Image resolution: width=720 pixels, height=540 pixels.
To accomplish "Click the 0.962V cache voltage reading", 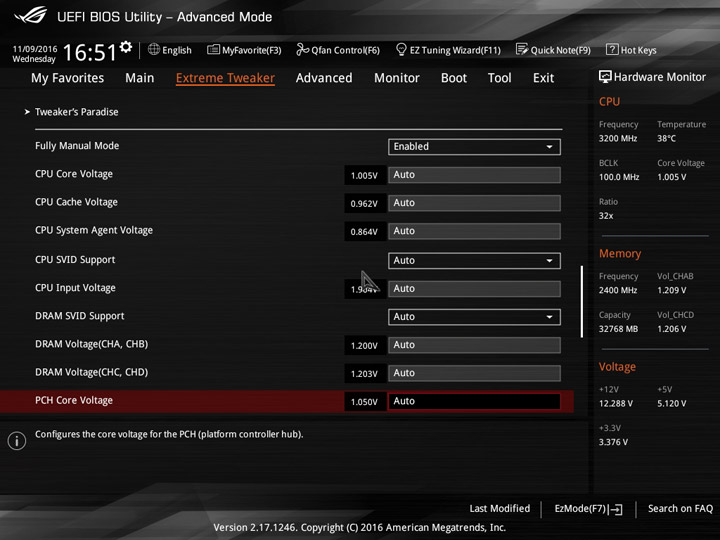I will pyautogui.click(x=365, y=203).
